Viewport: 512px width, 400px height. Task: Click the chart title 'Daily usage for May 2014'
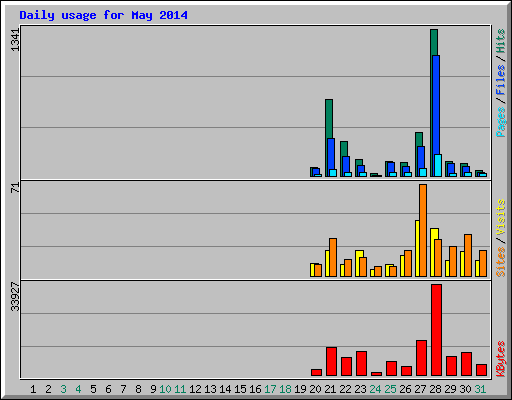point(103,15)
